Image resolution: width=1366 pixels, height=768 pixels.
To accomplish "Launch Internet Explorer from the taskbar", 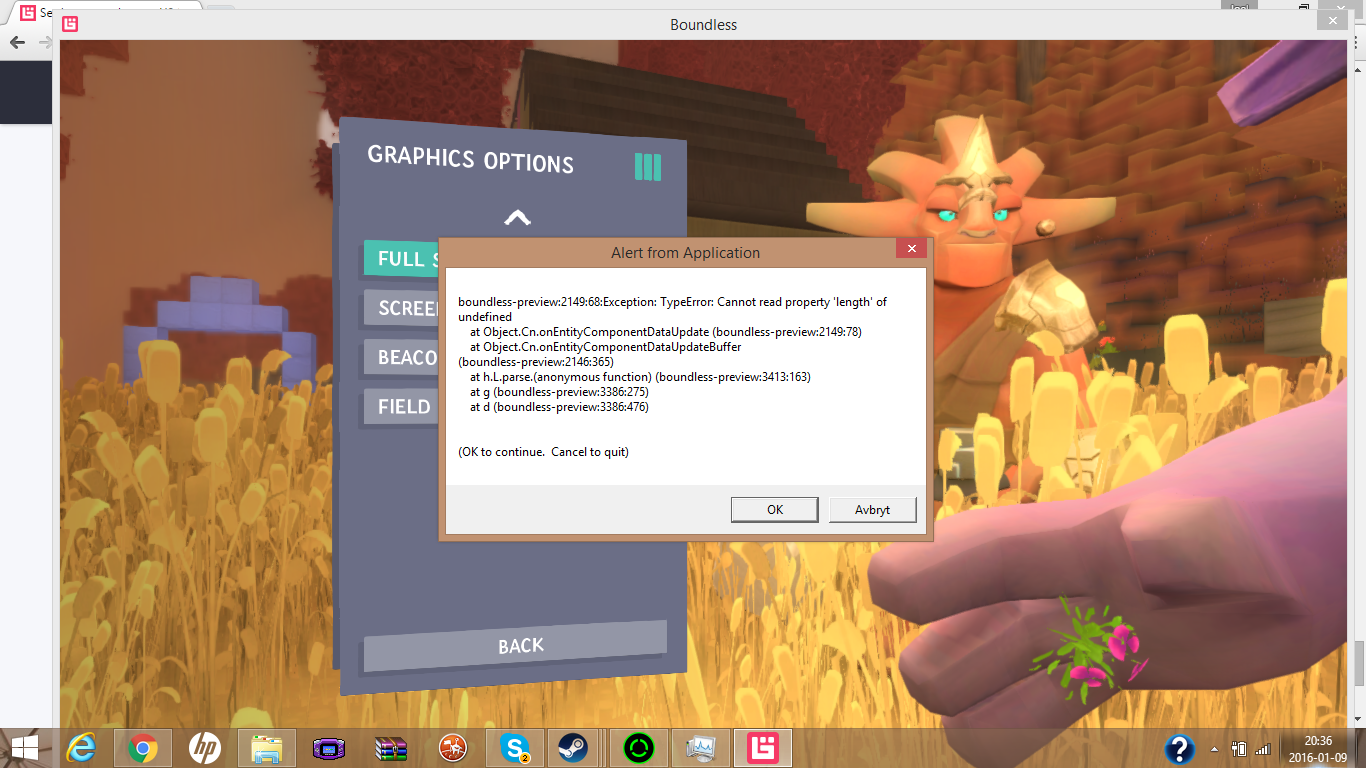I will (x=81, y=748).
